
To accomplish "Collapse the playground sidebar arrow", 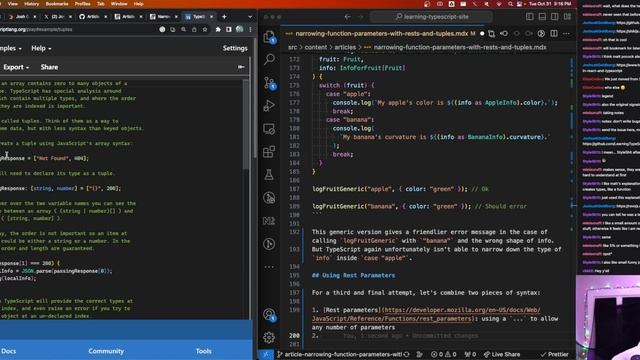I will click(241, 67).
